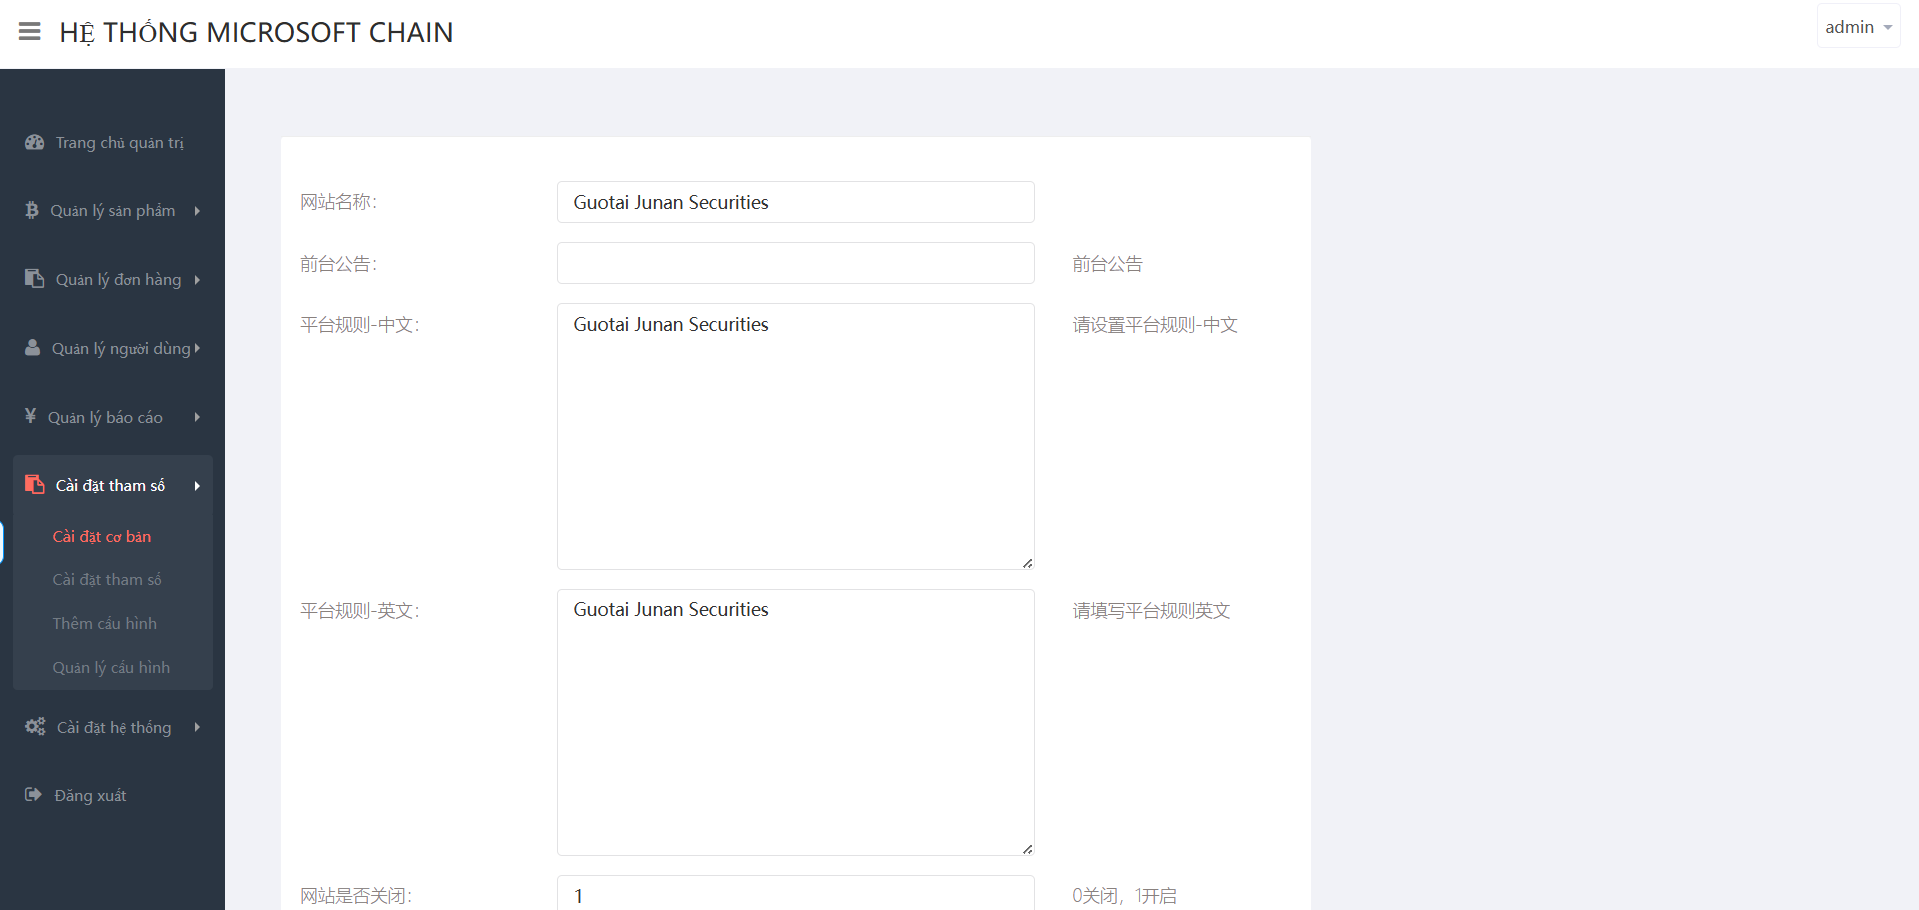Click into the 平台规则-英文 textarea
Screen dimensions: 1919x910
click(x=796, y=723)
